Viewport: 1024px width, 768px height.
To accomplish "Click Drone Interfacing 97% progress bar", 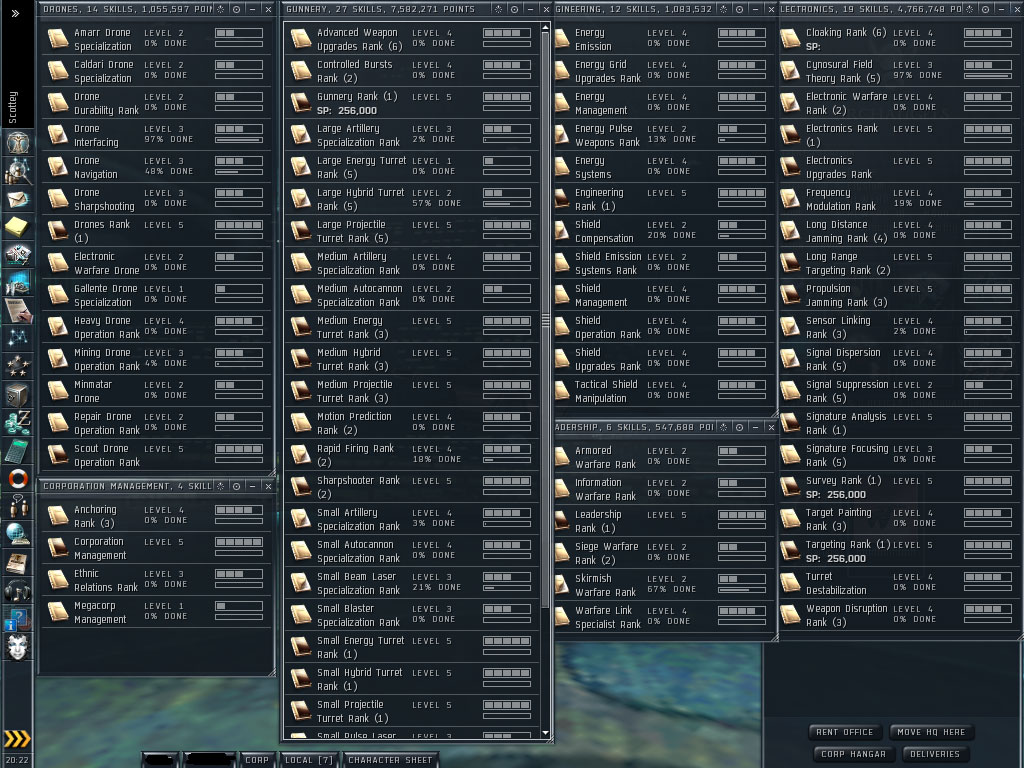I will 239,140.
